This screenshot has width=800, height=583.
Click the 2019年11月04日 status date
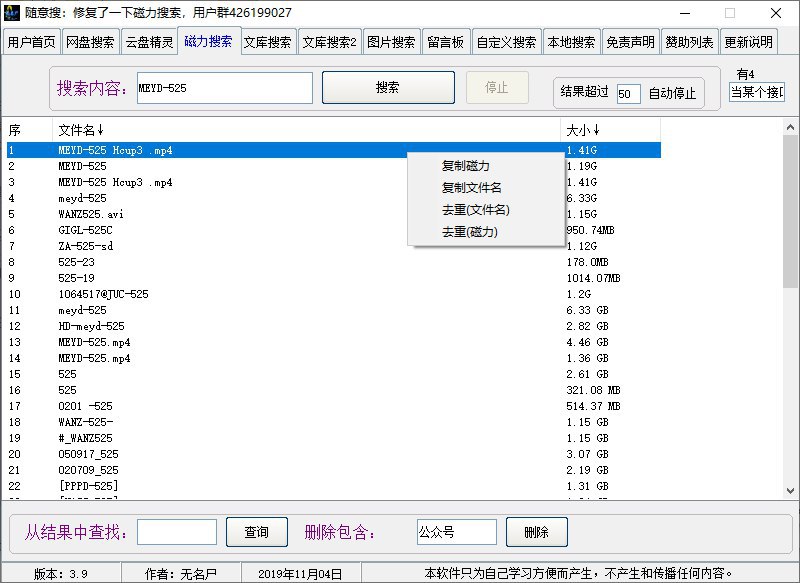click(301, 574)
